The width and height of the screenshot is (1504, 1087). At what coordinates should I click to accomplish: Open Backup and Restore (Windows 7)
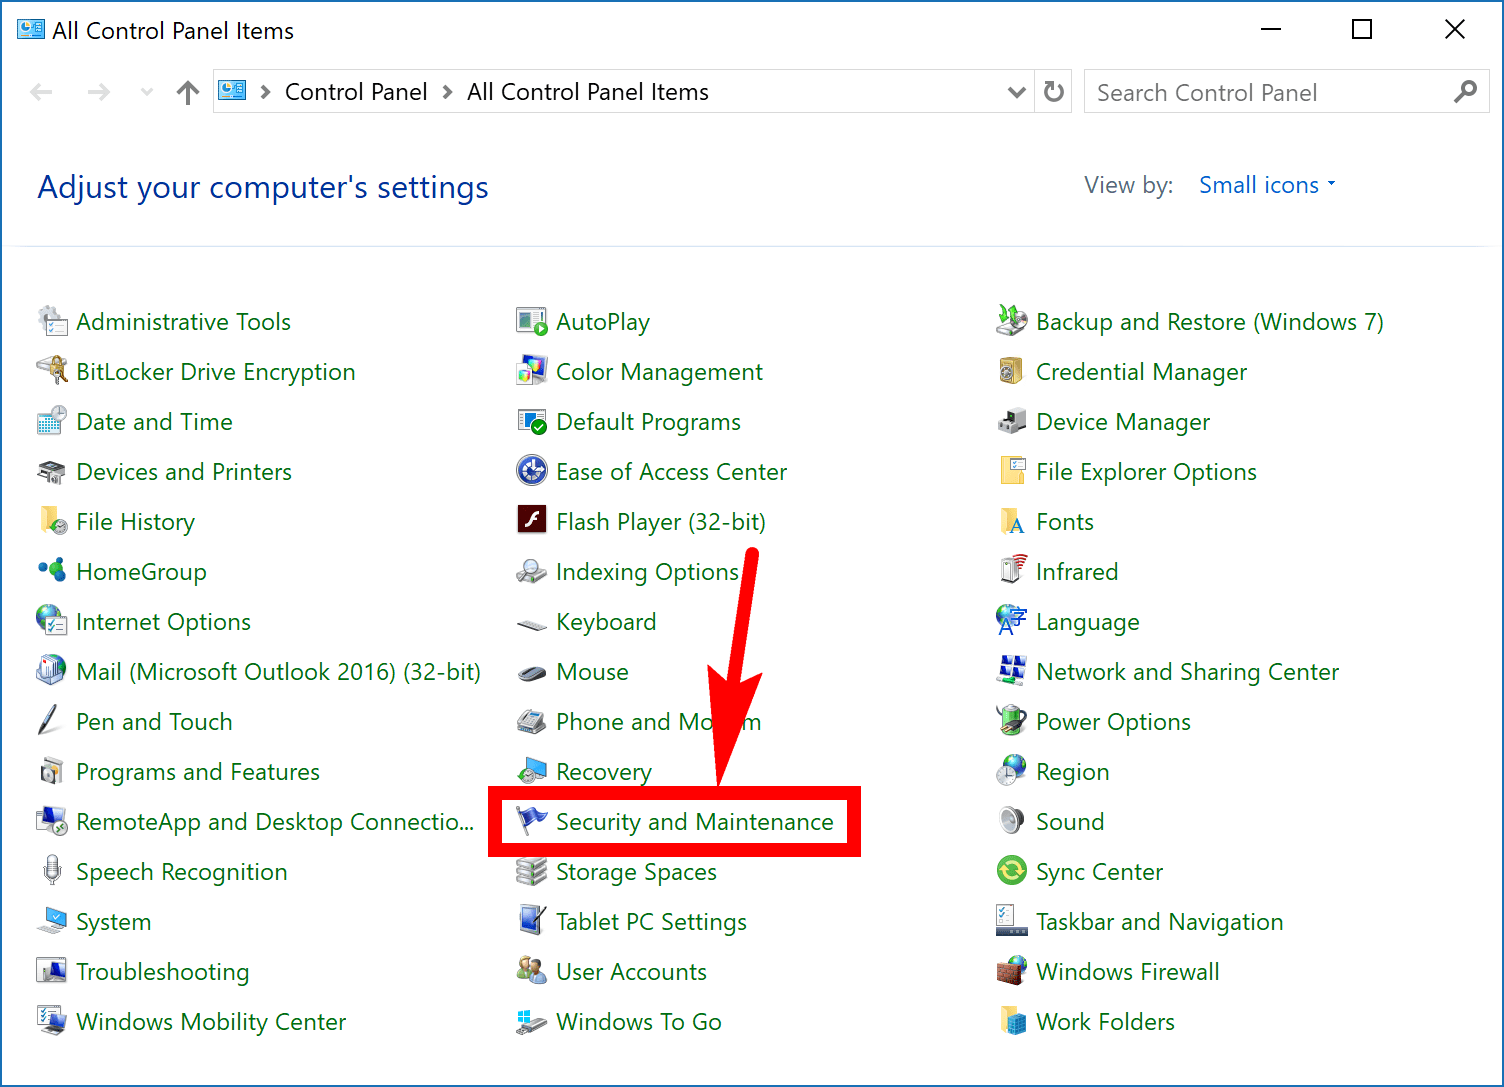[x=1209, y=321]
